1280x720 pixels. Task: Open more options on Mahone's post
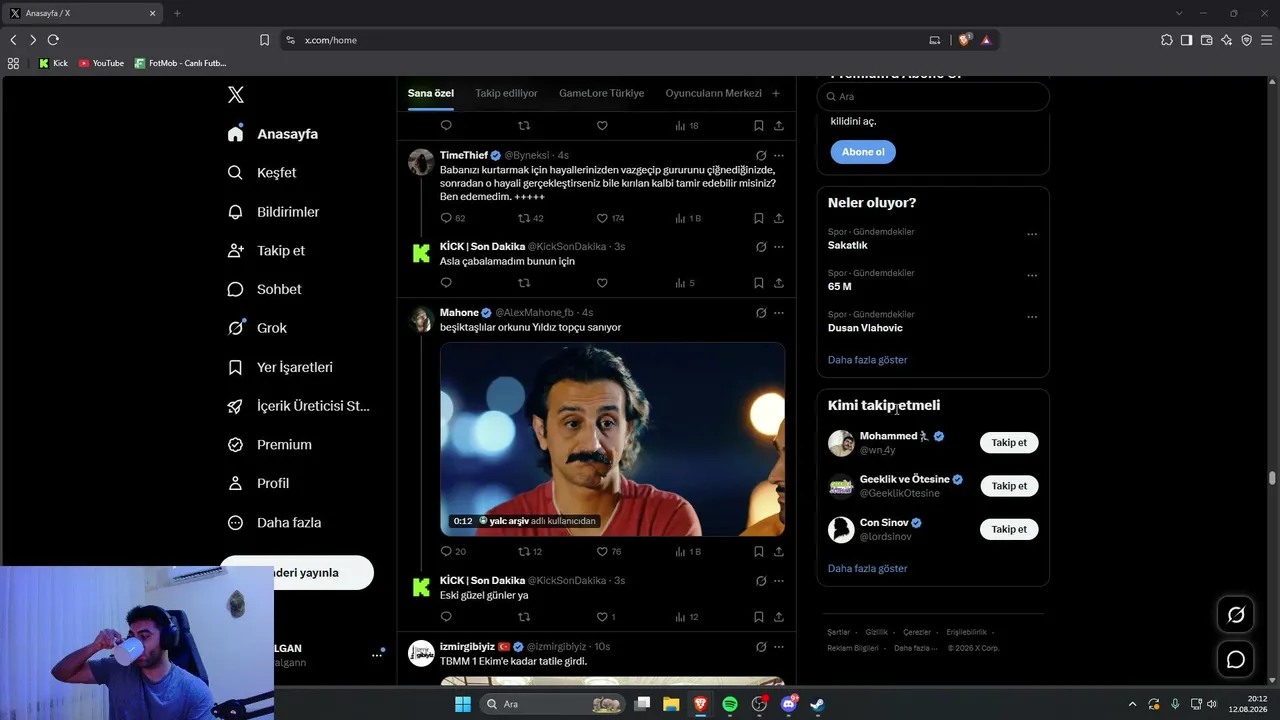779,313
